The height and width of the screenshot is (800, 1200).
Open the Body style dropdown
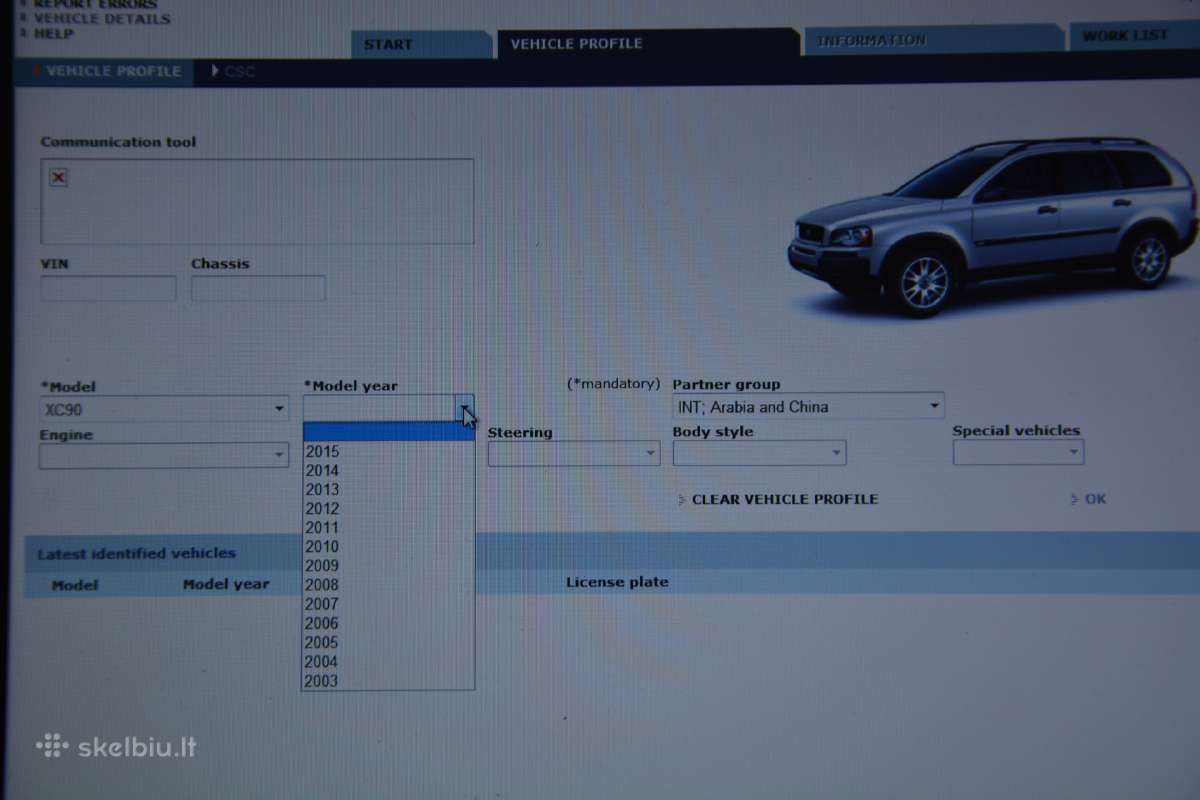[759, 453]
